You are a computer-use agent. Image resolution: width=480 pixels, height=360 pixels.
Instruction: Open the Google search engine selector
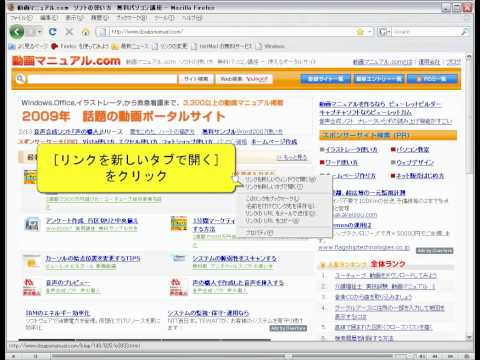coord(384,32)
